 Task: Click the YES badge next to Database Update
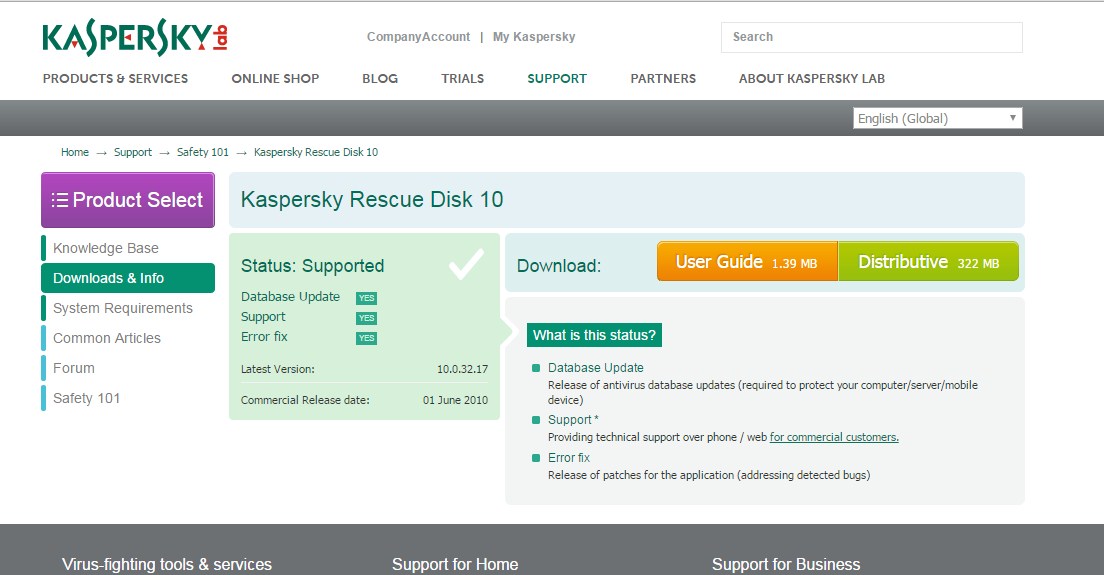366,298
